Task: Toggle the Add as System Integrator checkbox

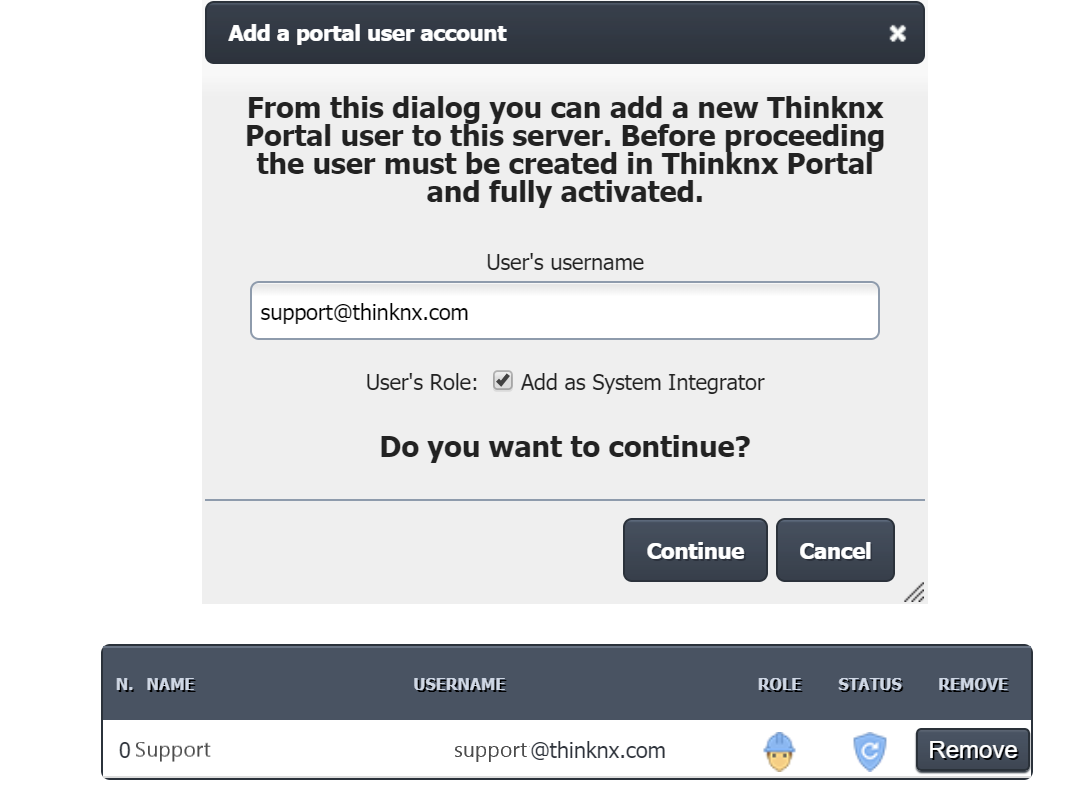Action: point(503,381)
